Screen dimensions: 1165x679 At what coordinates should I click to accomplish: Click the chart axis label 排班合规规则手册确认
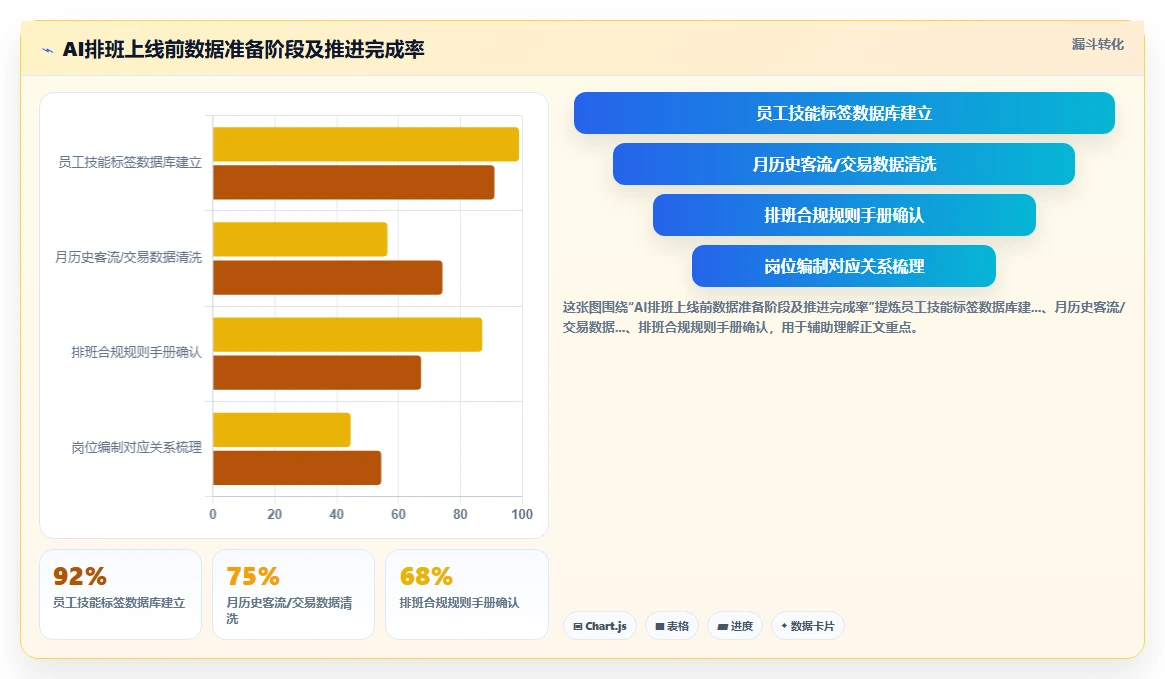[137, 352]
